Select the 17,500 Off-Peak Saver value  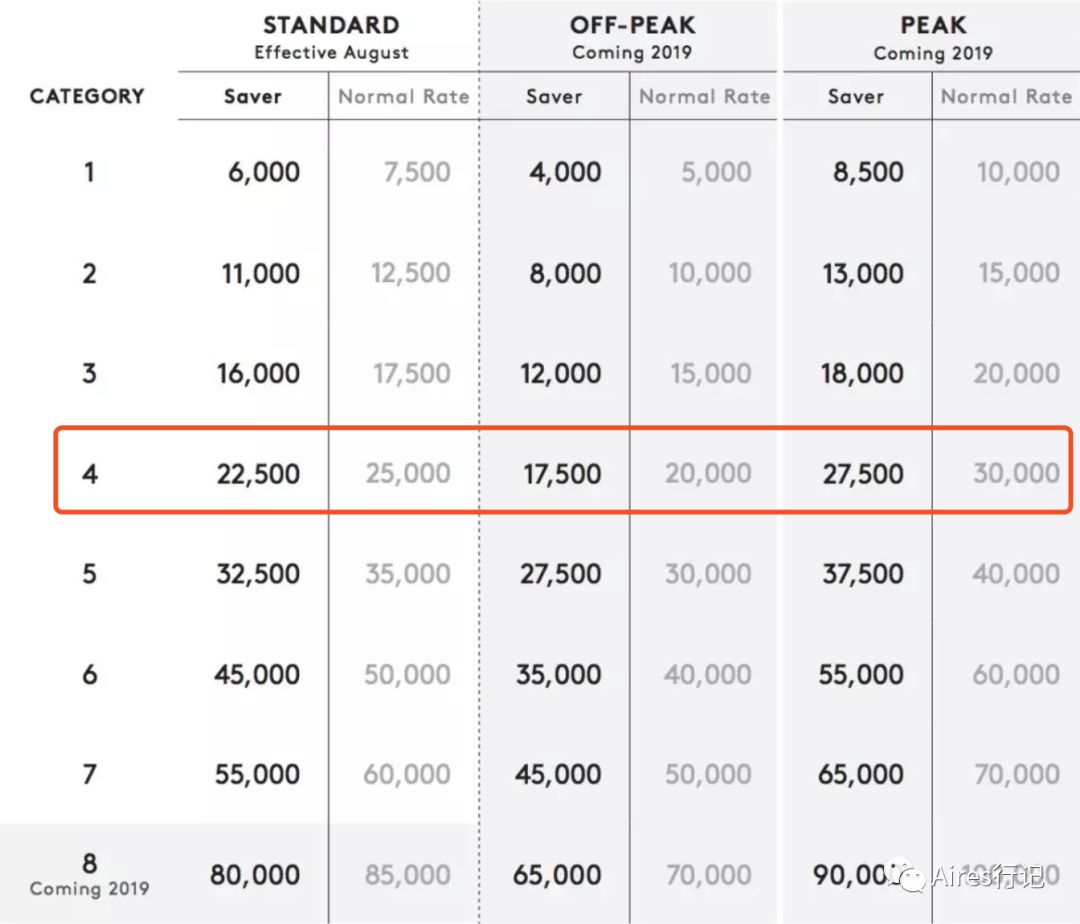(562, 474)
